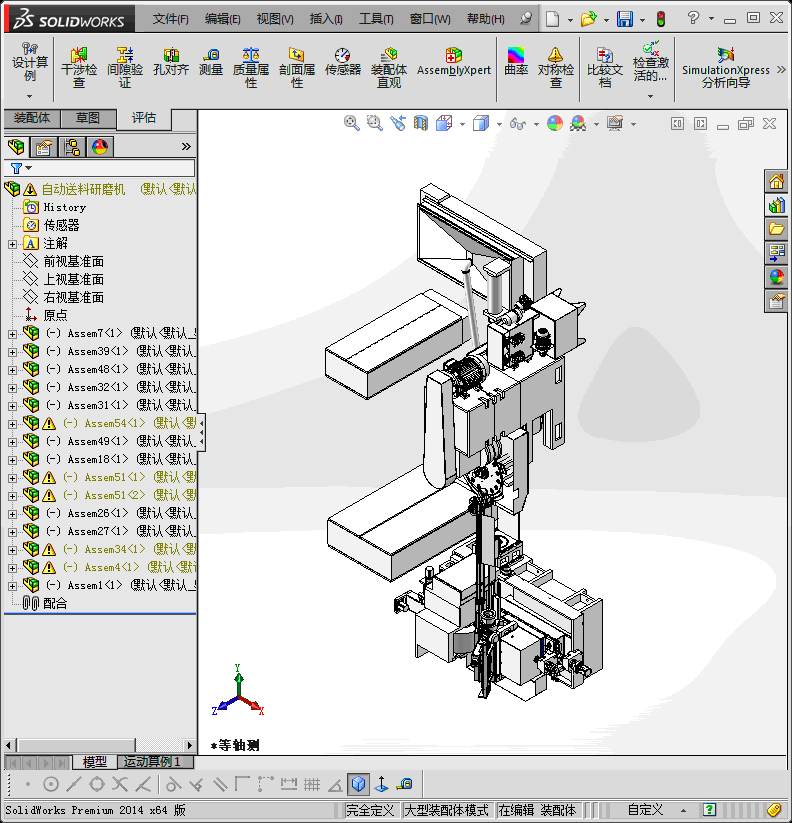Open the 工具(T) menu
The image size is (792, 823).
click(376, 19)
